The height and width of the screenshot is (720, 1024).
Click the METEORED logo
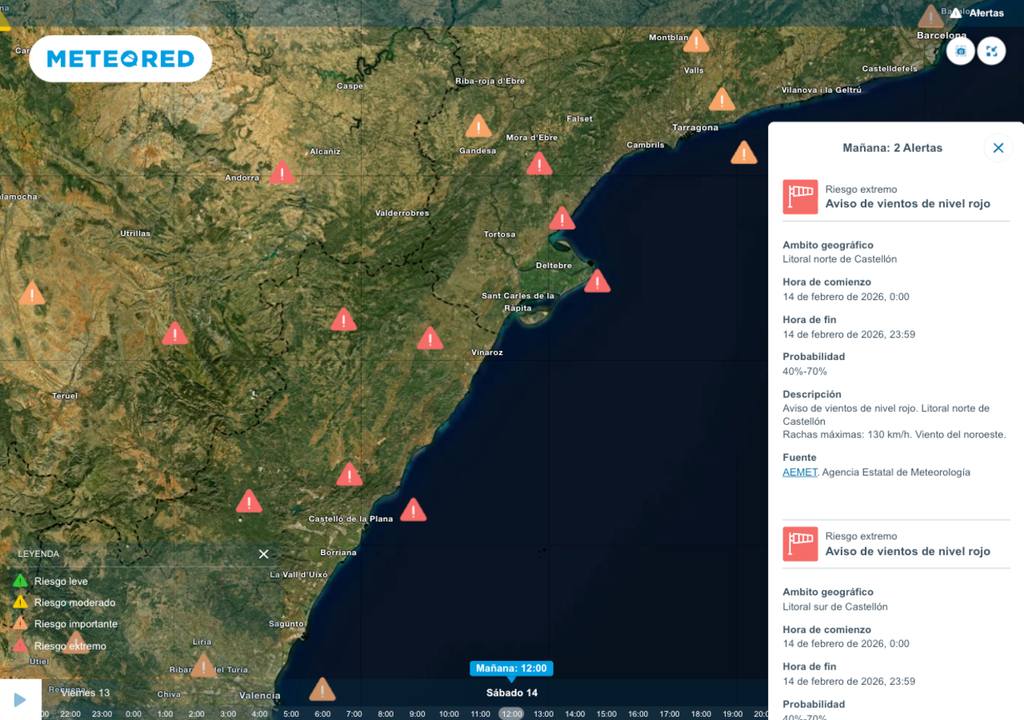point(120,58)
